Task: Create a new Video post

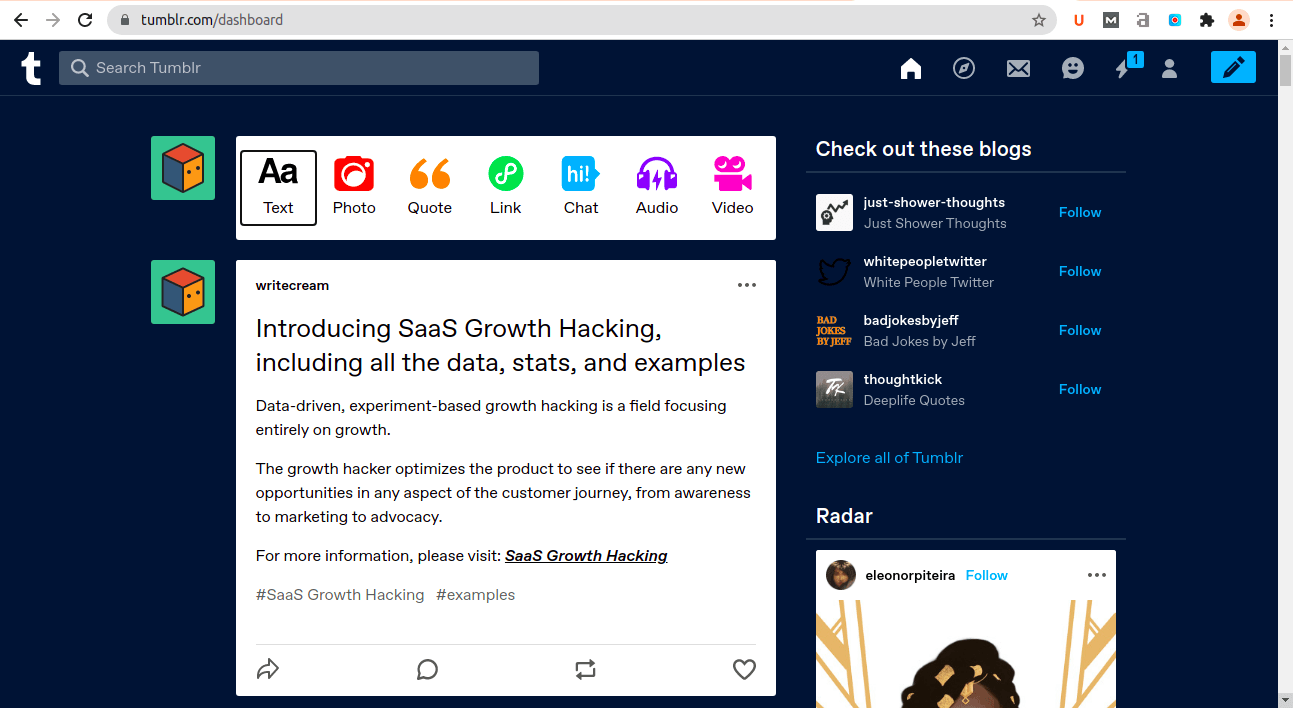Action: click(x=732, y=186)
